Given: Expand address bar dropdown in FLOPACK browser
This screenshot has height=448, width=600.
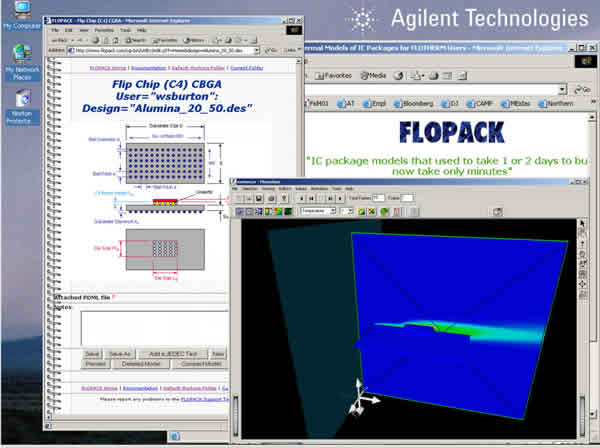Looking at the screenshot, I should coord(257,51).
